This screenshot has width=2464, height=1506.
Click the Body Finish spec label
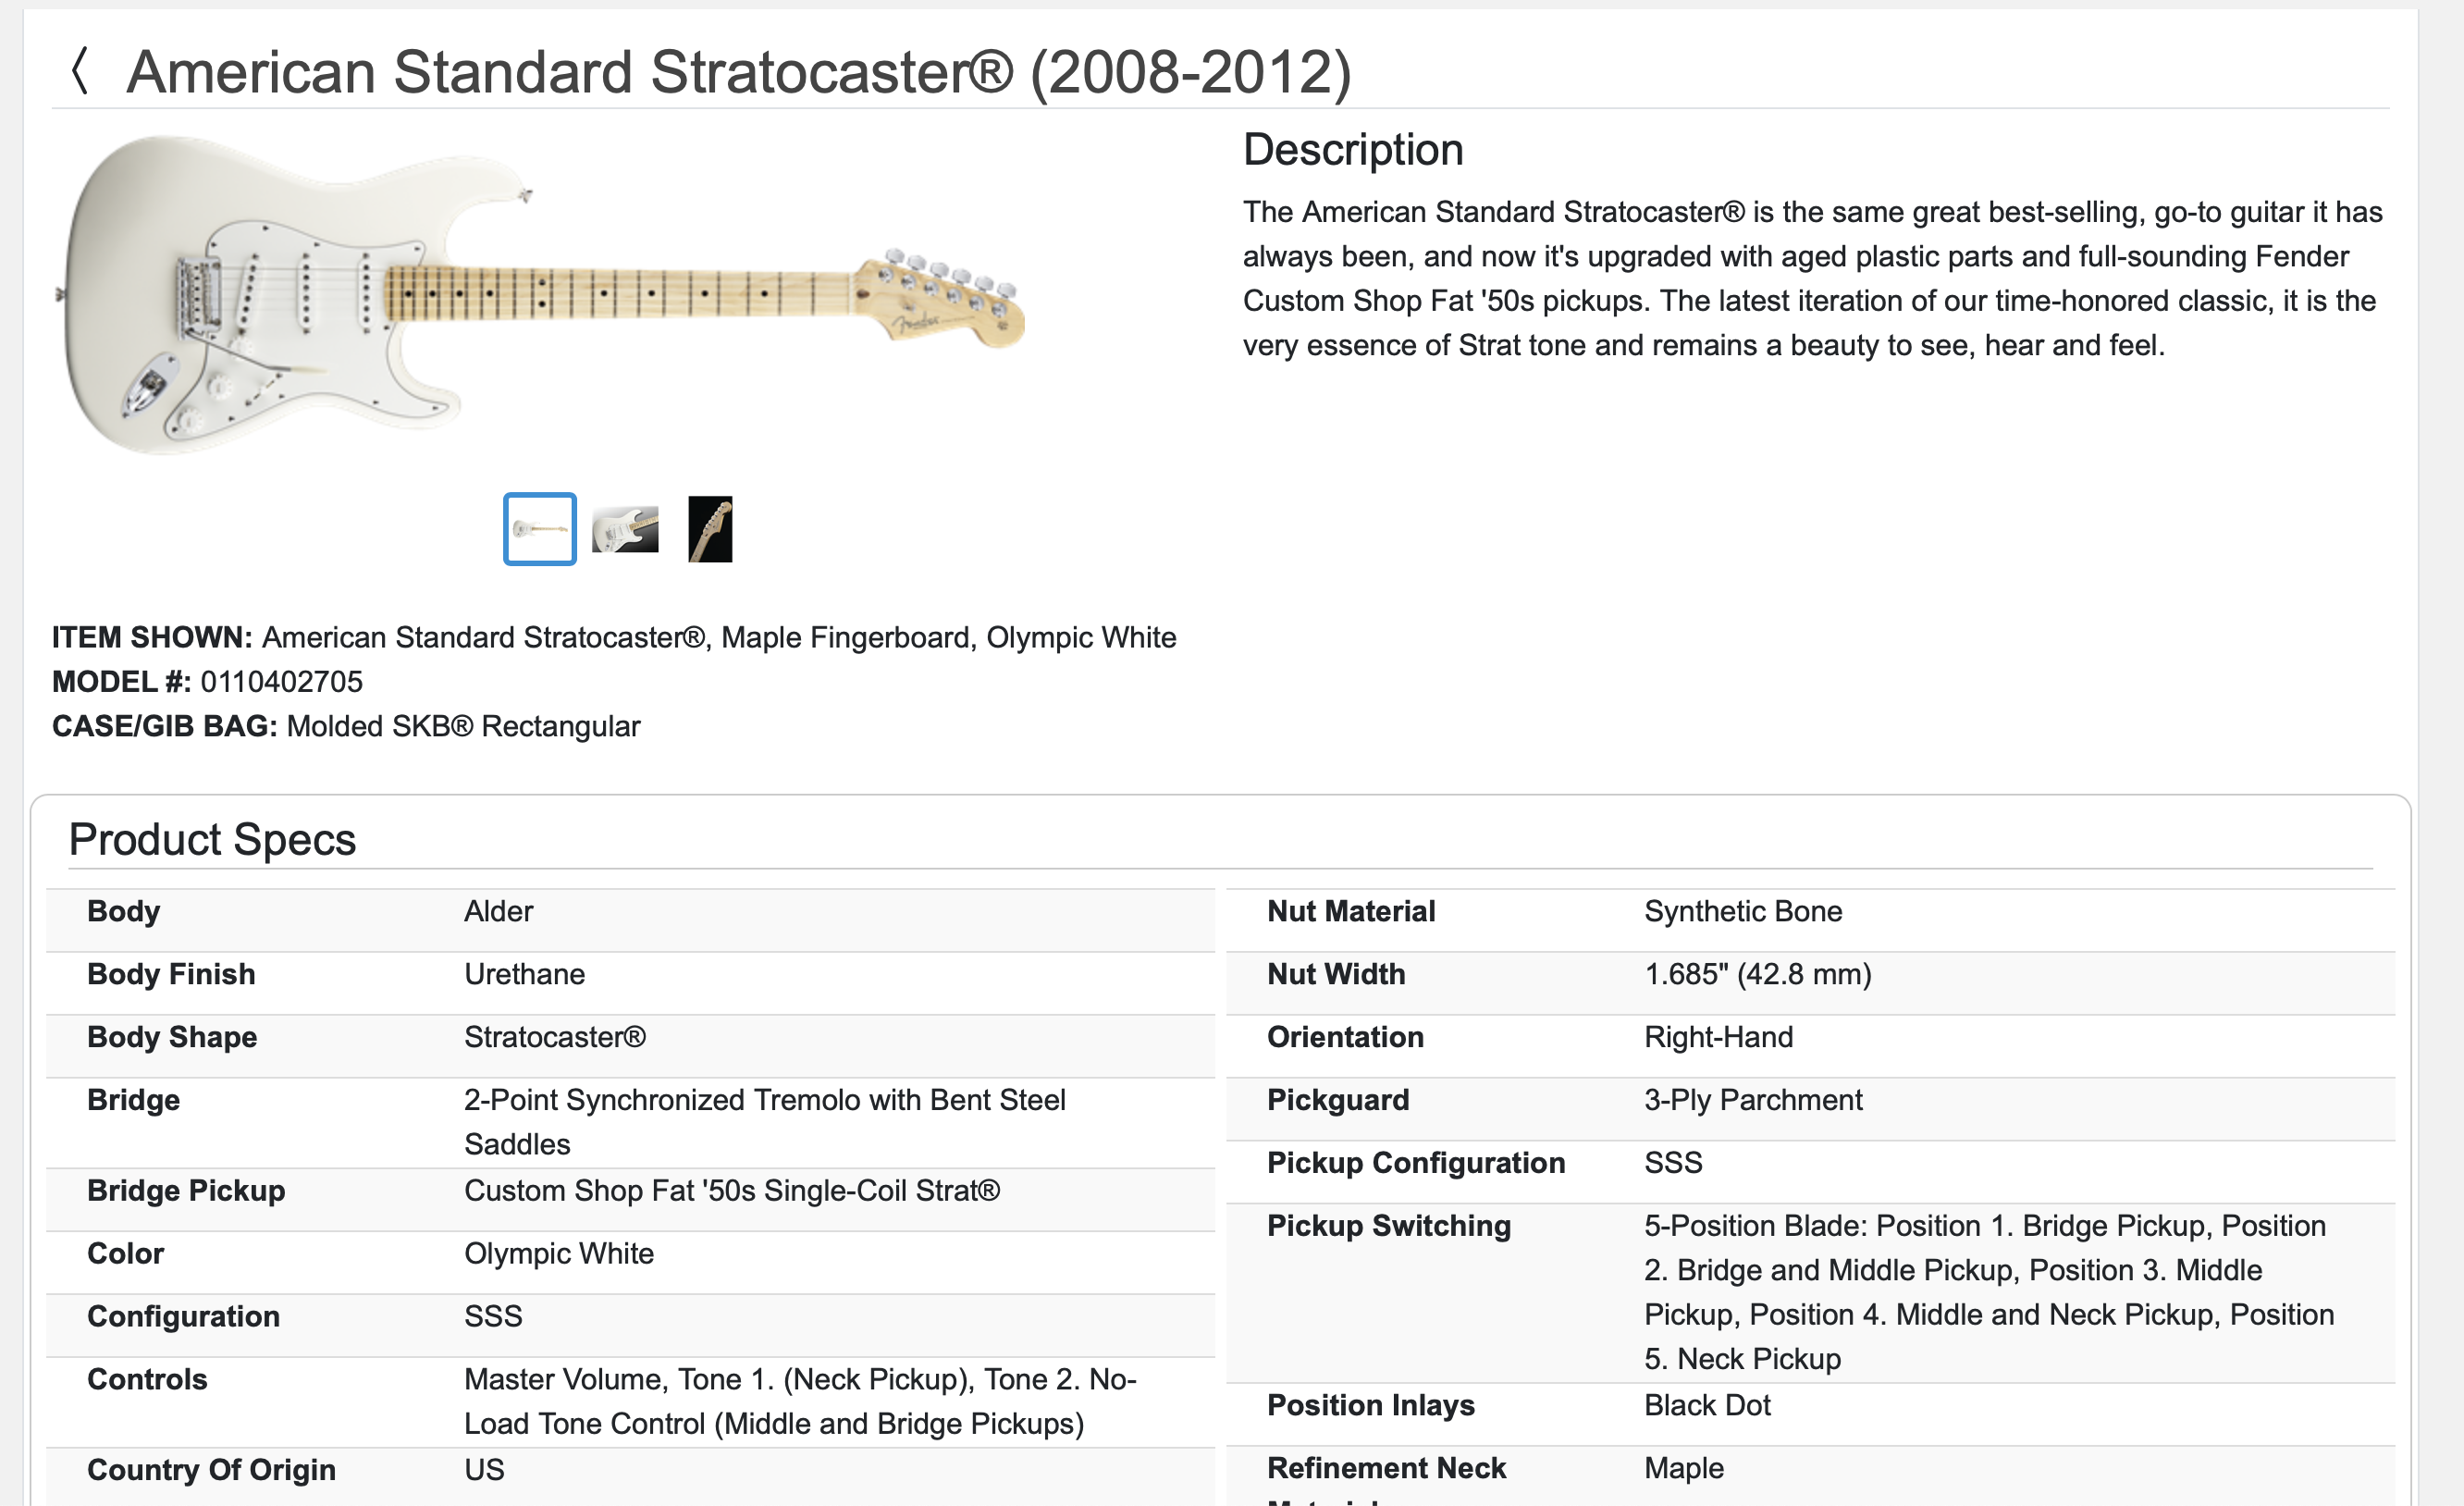pyautogui.click(x=171, y=974)
